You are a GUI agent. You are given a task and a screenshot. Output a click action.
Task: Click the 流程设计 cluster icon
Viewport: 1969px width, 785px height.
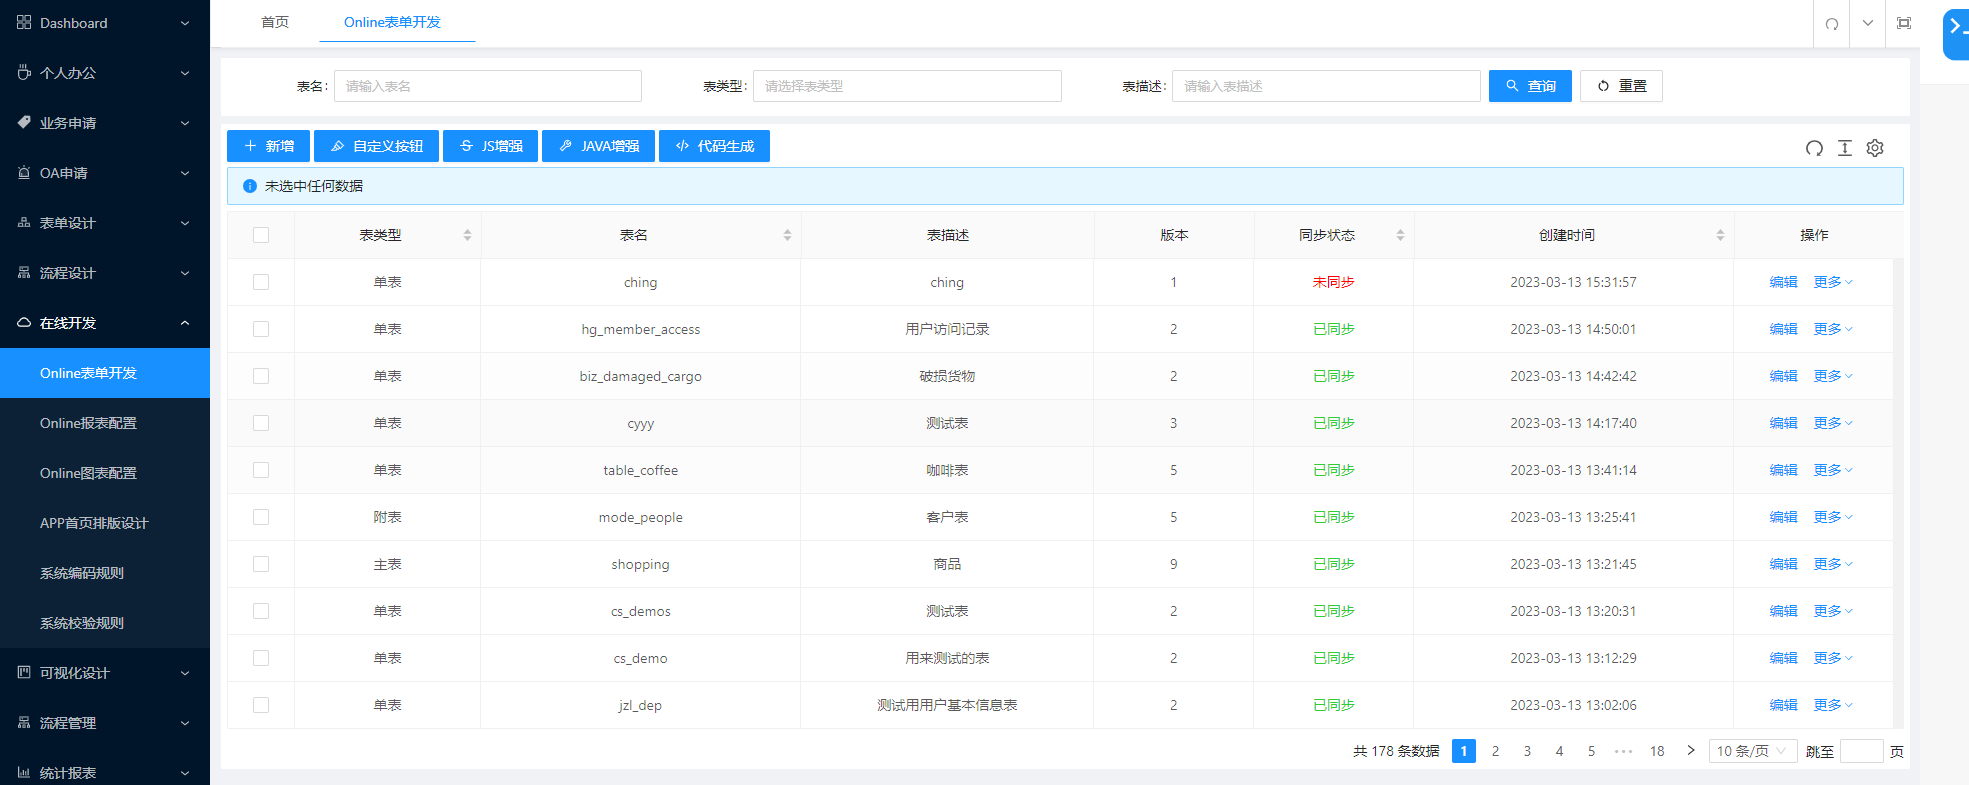point(24,272)
